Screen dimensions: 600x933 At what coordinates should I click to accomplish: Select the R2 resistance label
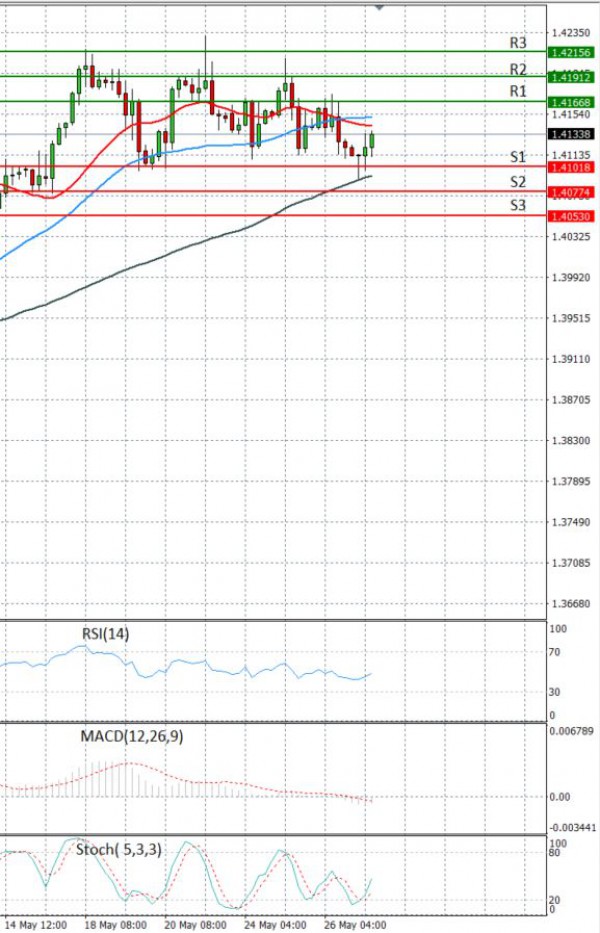pos(518,70)
